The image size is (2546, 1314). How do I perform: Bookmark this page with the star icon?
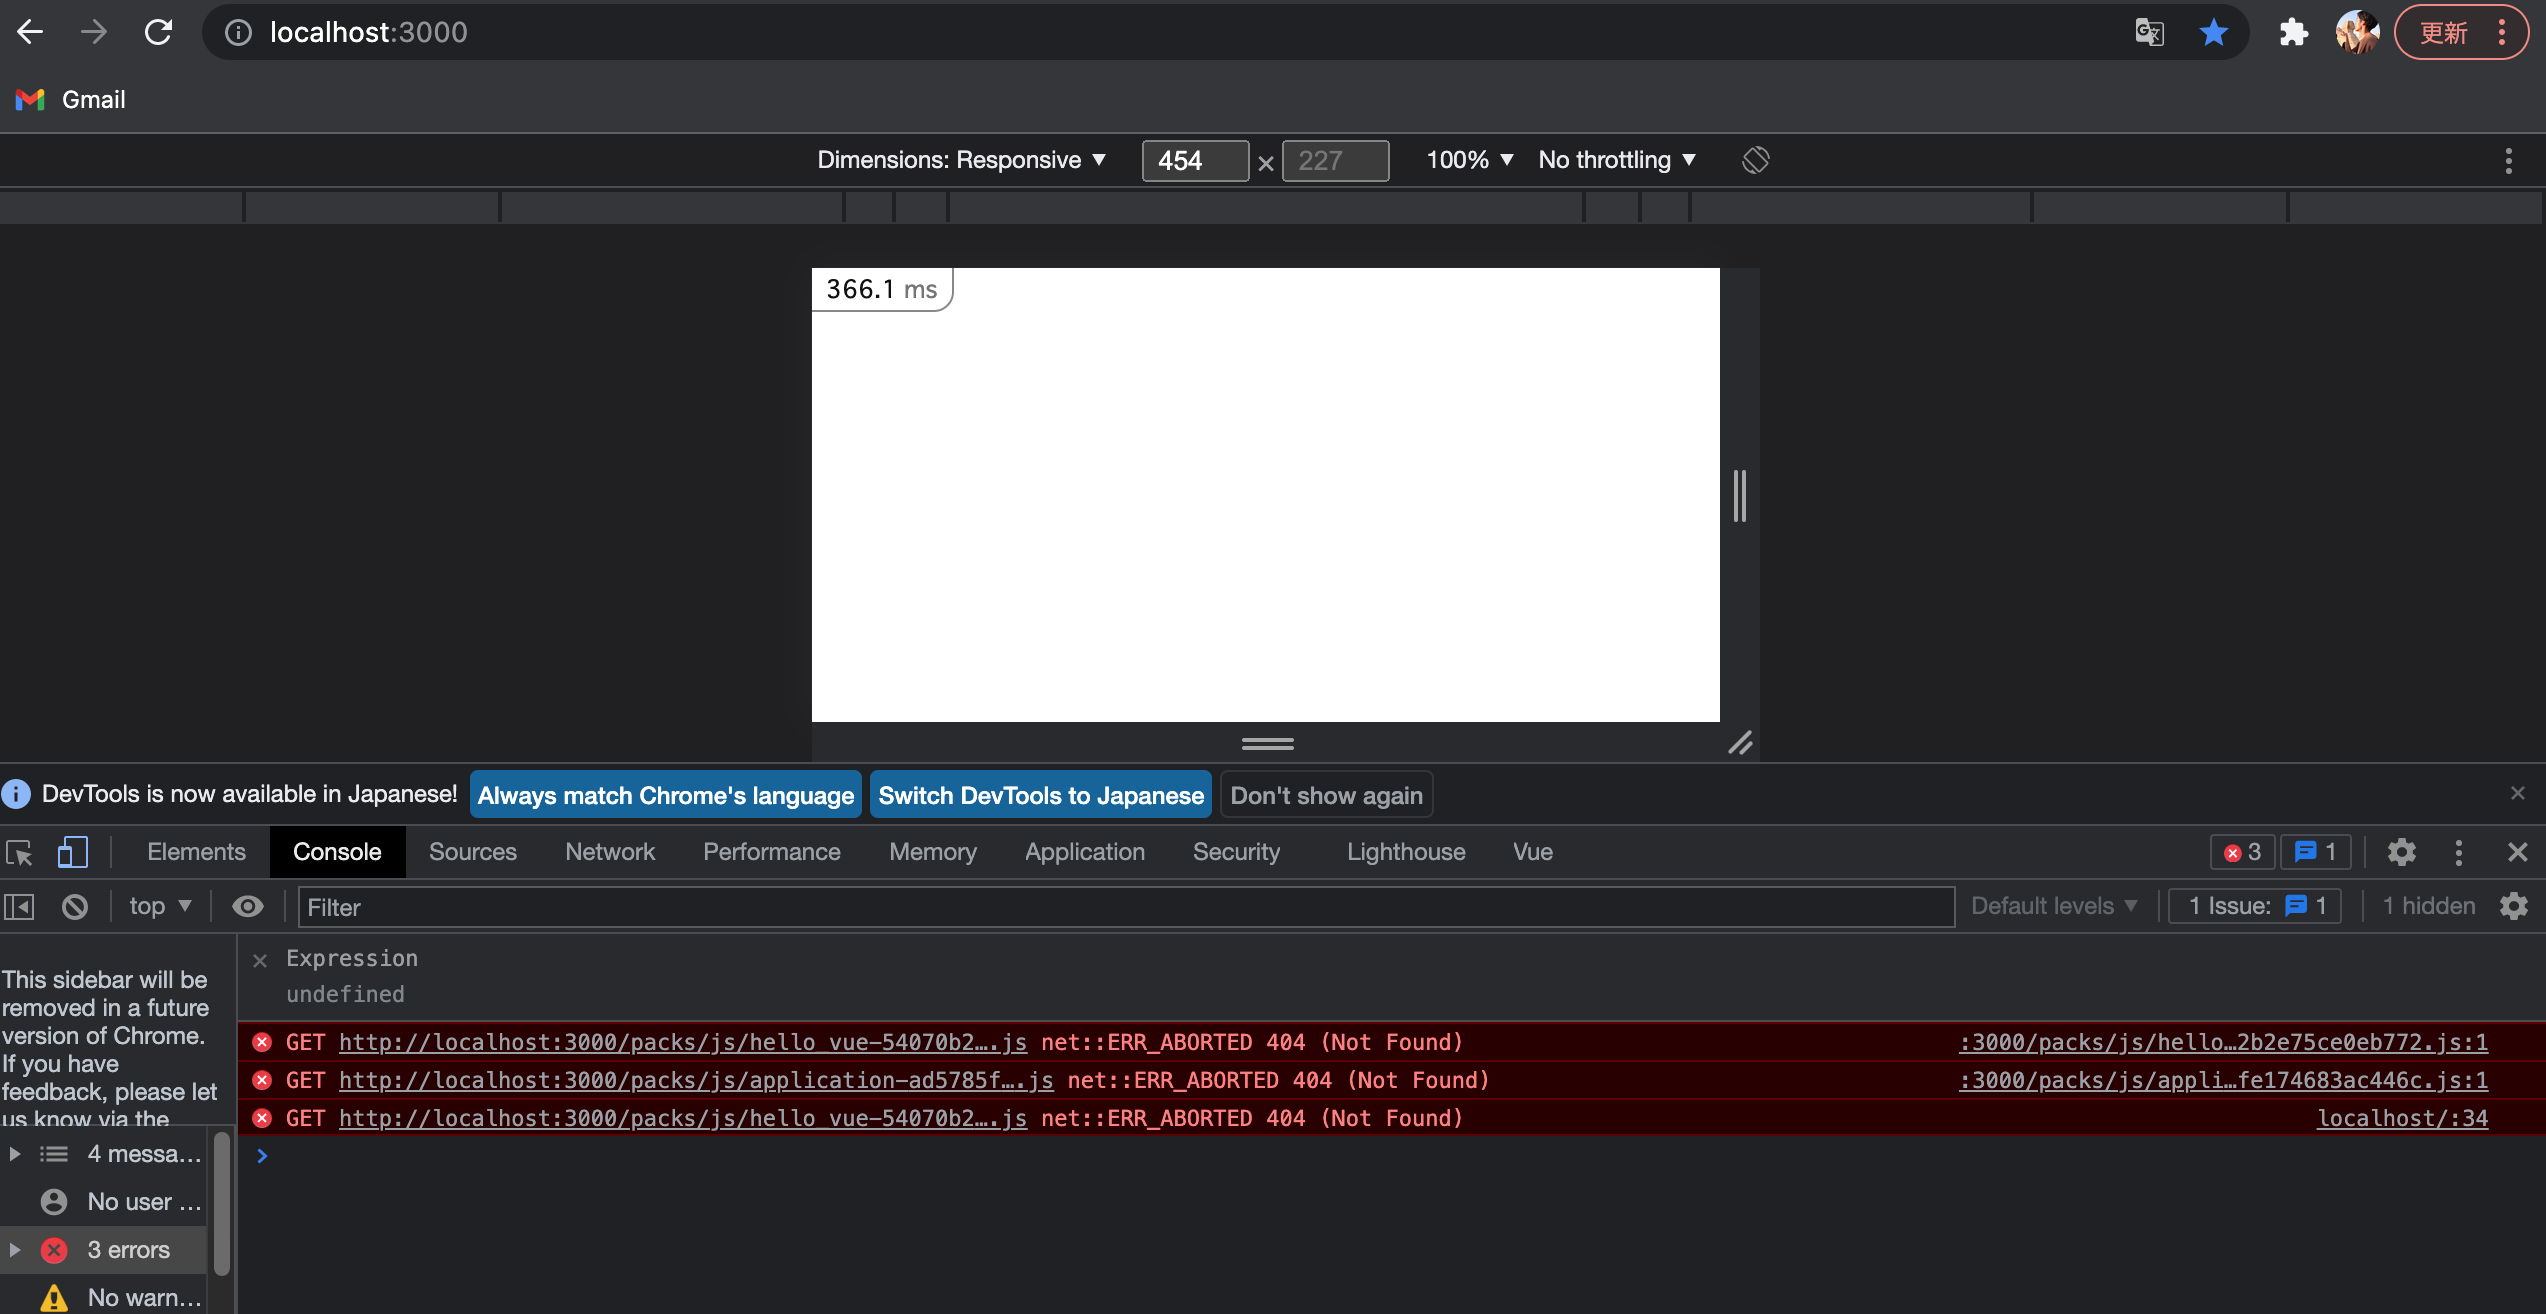tap(2214, 32)
